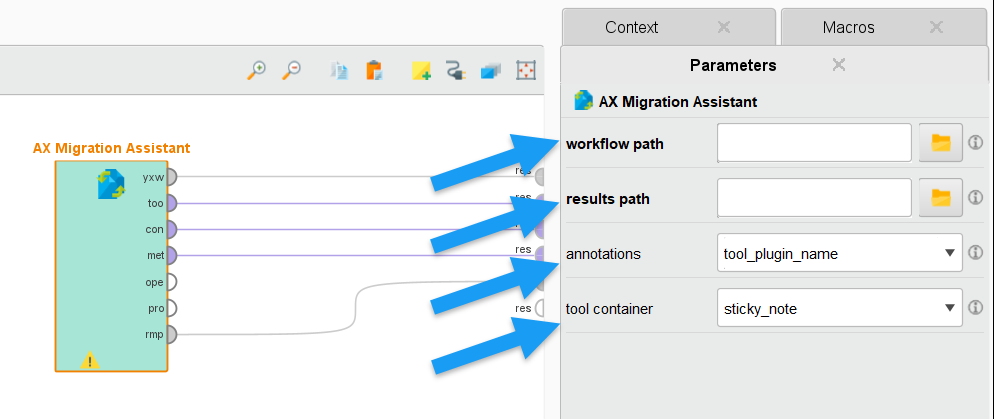The width and height of the screenshot is (994, 419).
Task: Click the results path text field
Action: tap(813, 198)
